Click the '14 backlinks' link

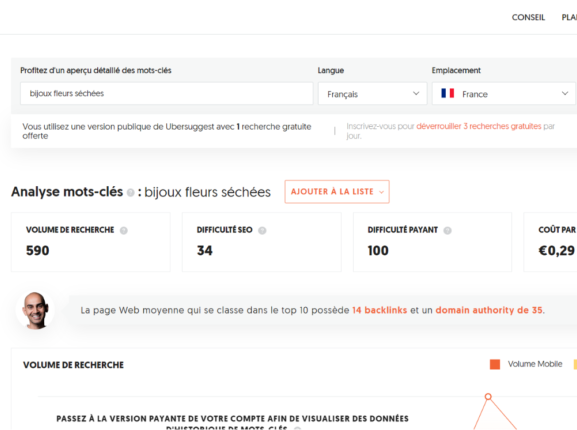click(379, 310)
